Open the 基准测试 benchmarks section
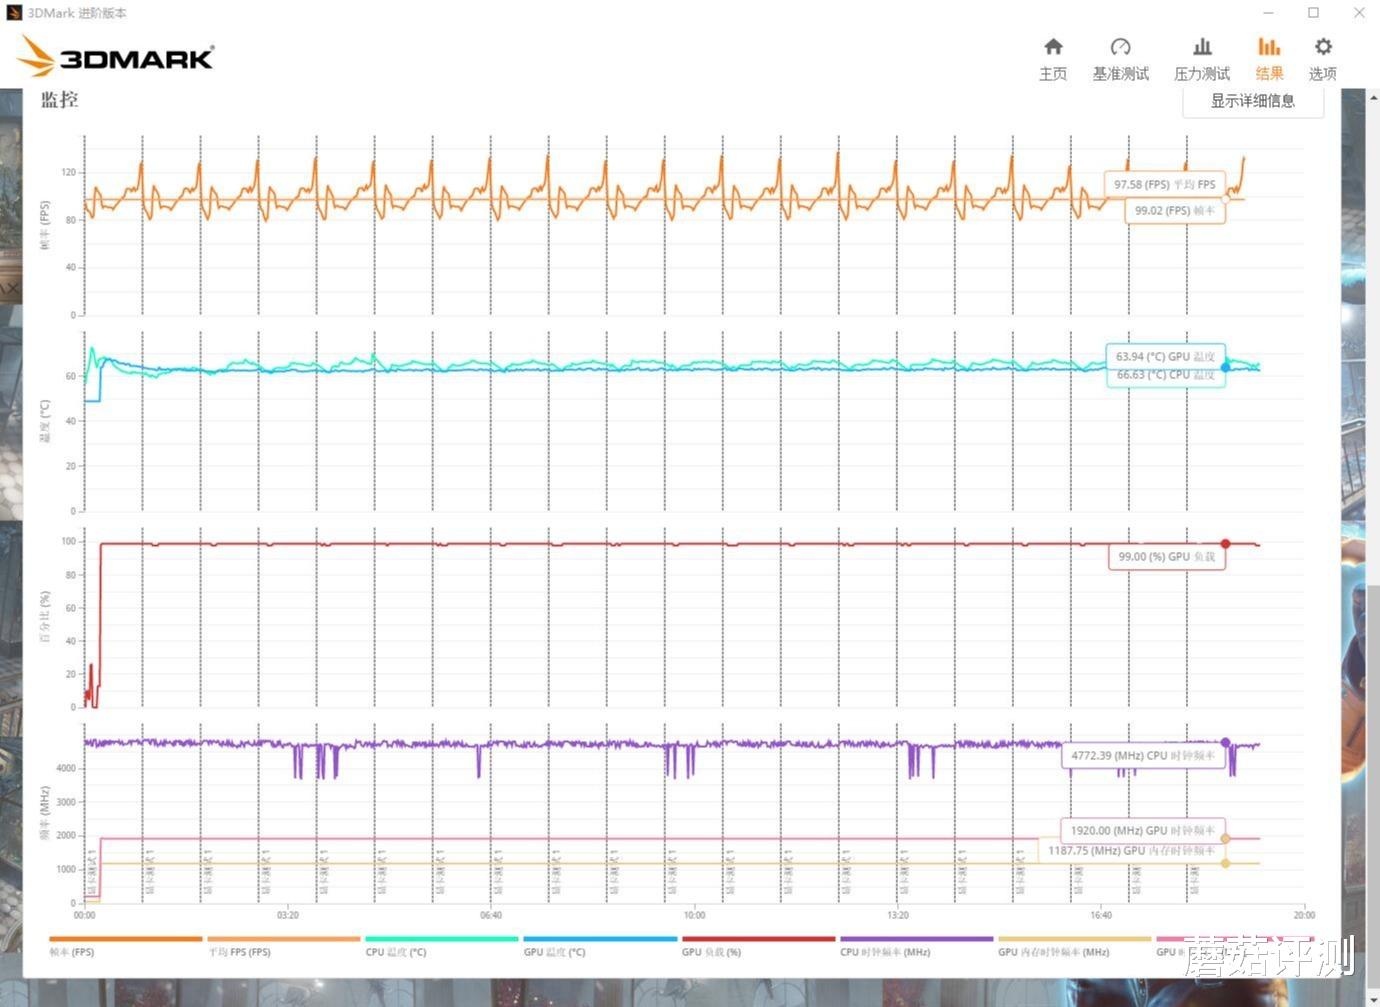Viewport: 1380px width, 1007px height. coord(1120,59)
